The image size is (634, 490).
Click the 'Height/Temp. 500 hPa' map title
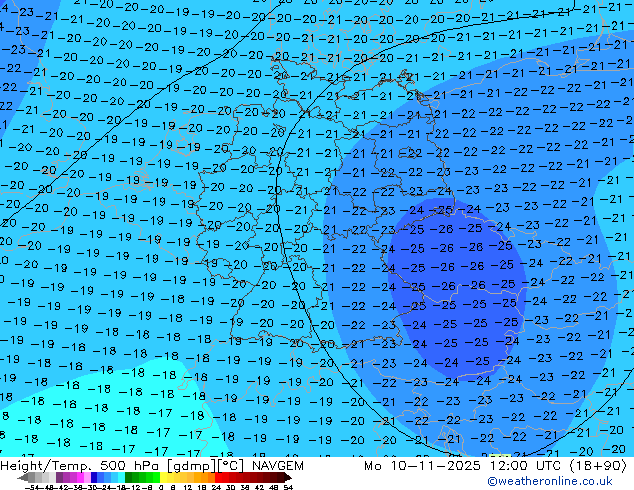click(x=79, y=466)
